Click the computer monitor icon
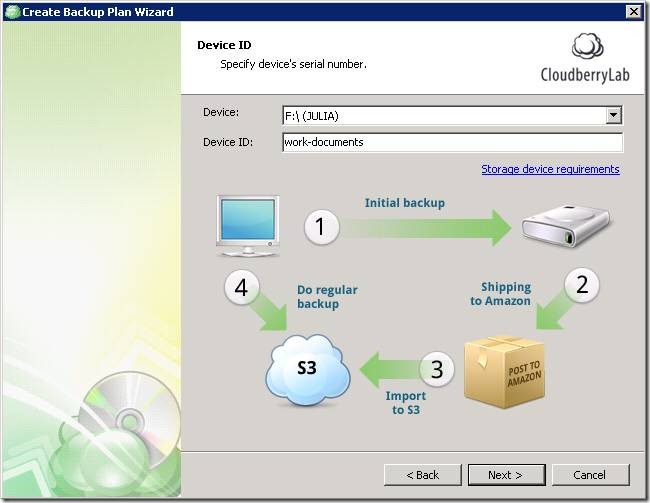Screen dimensions: 650x503 (247, 226)
